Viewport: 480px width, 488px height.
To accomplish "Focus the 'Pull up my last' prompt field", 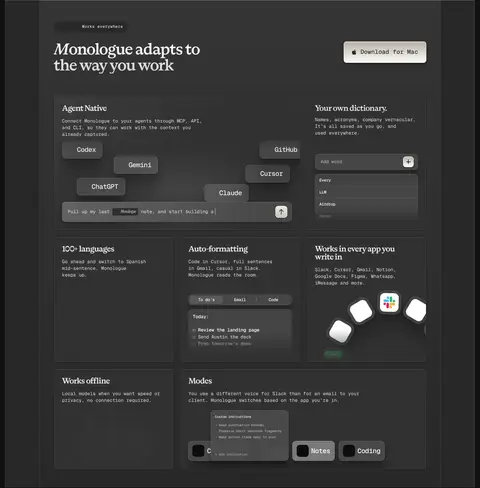I will [x=177, y=212].
